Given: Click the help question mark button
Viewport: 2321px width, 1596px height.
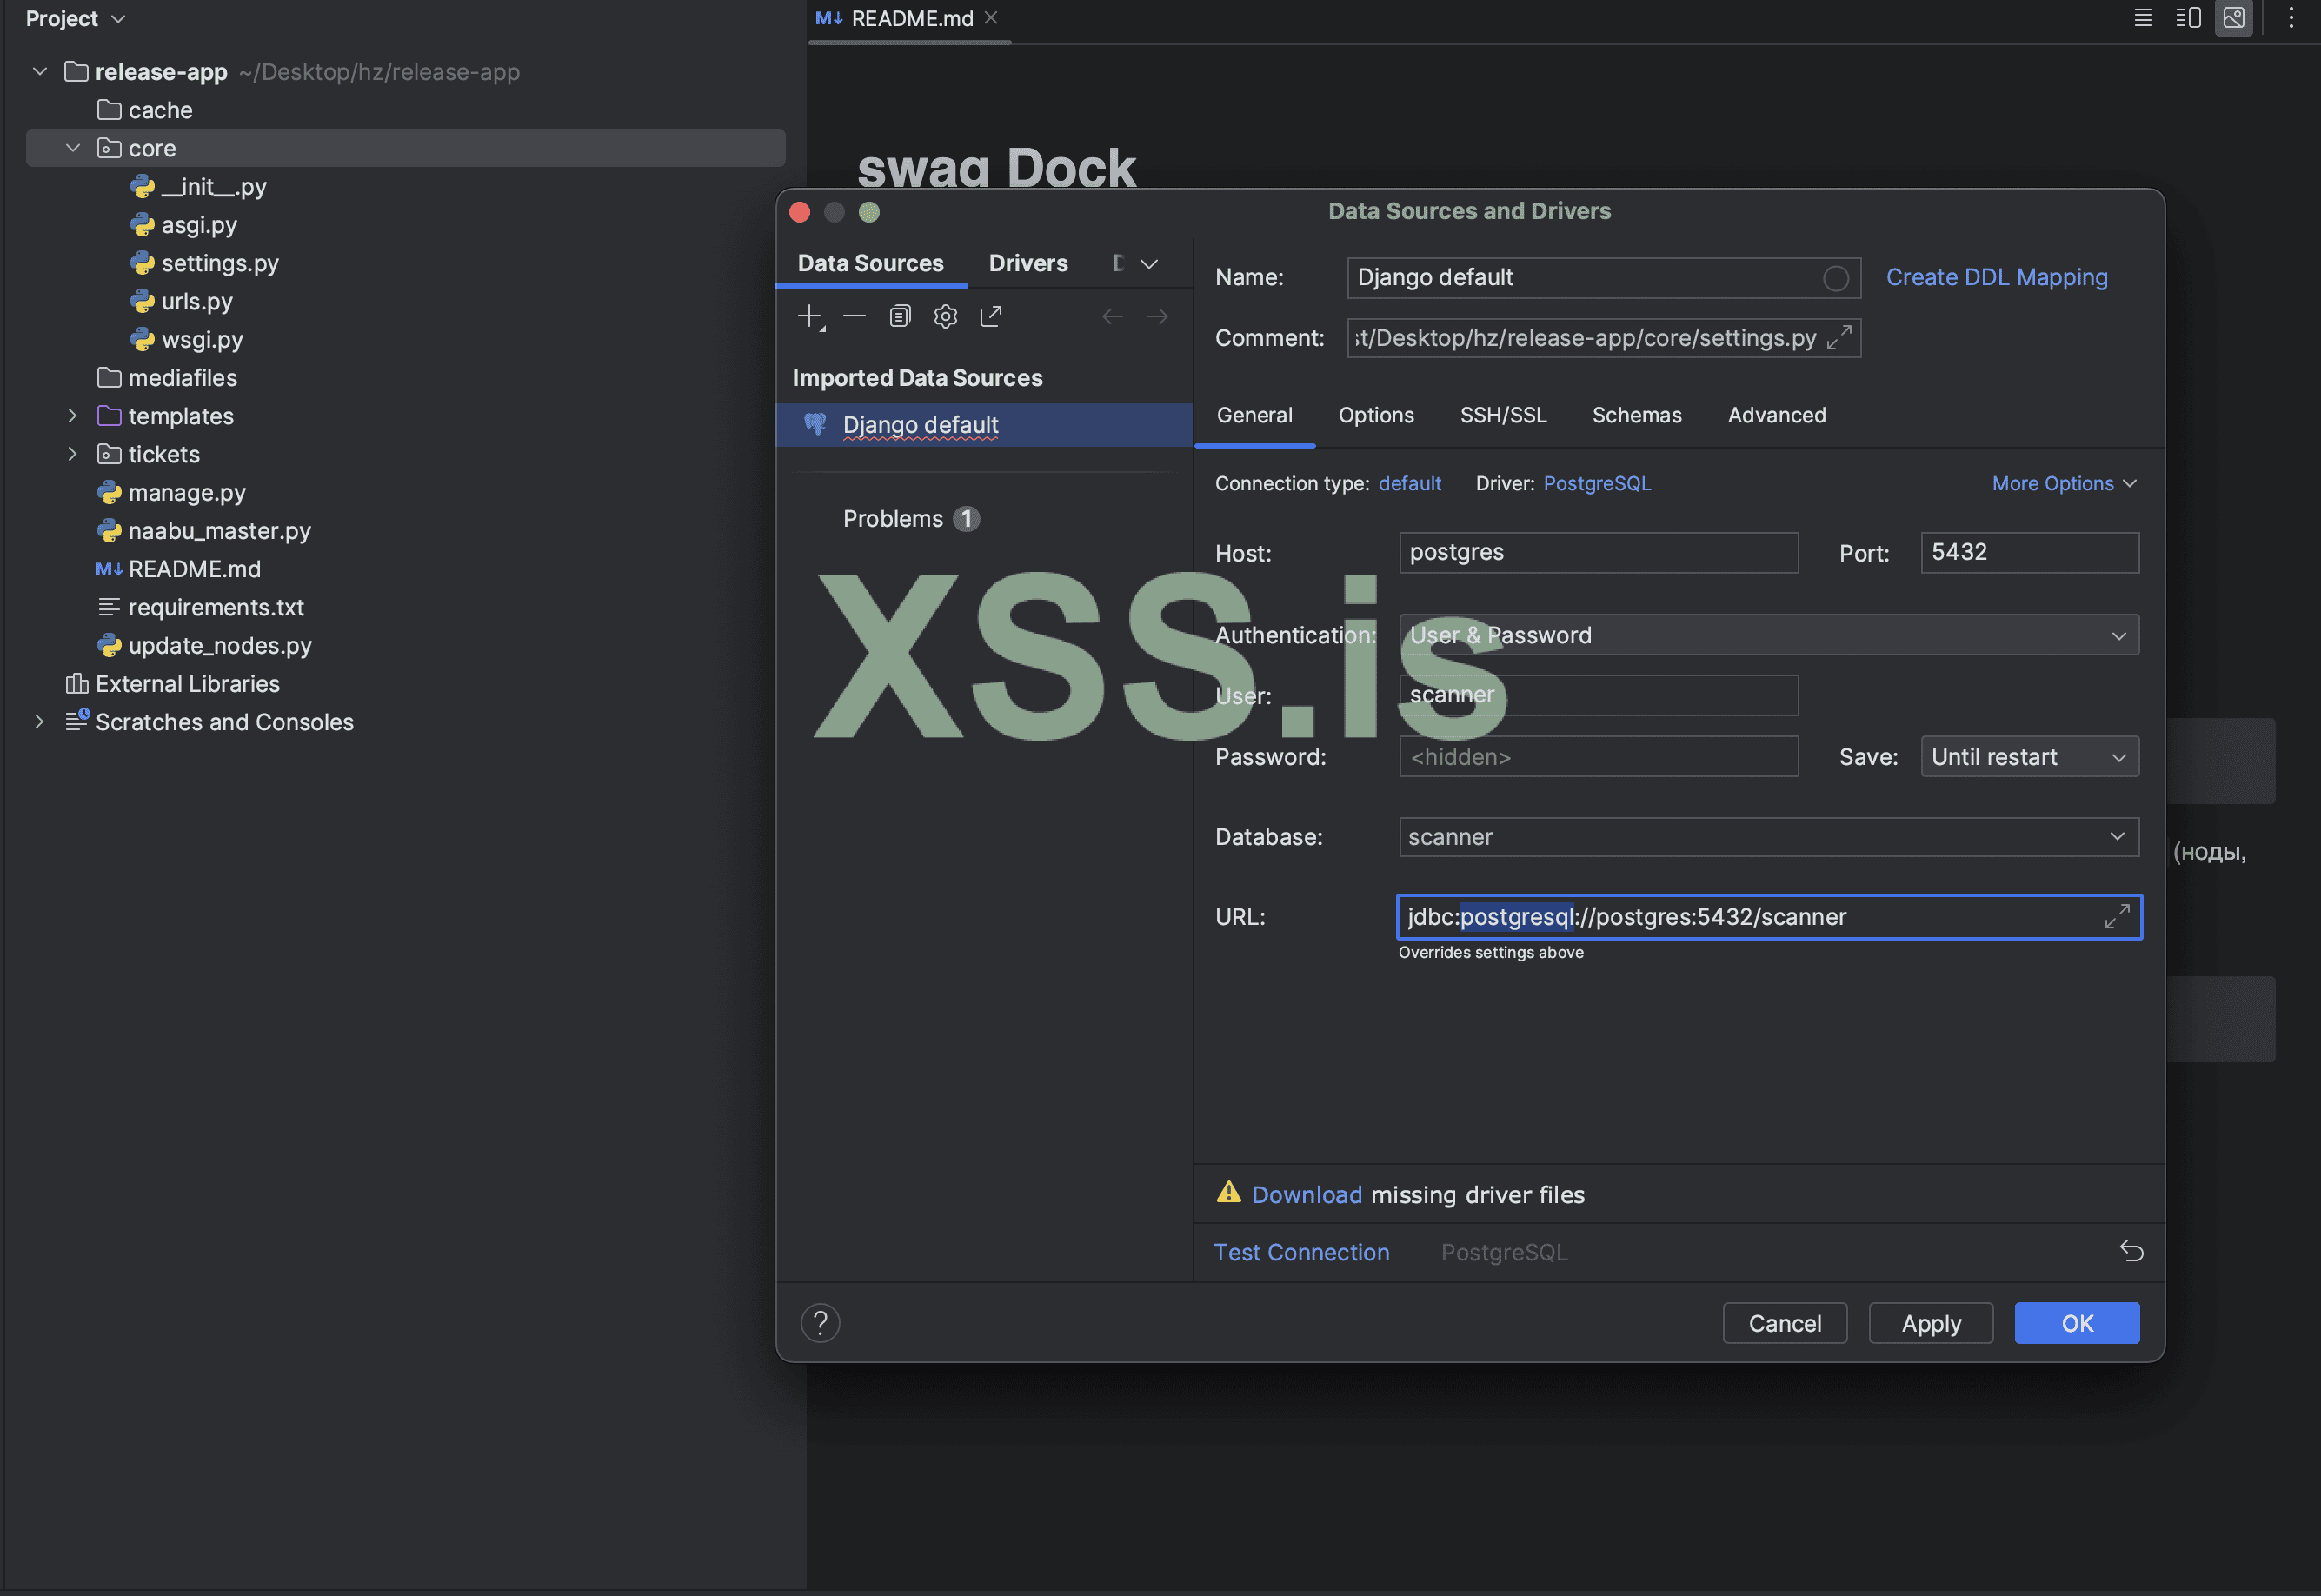Looking at the screenshot, I should (820, 1323).
